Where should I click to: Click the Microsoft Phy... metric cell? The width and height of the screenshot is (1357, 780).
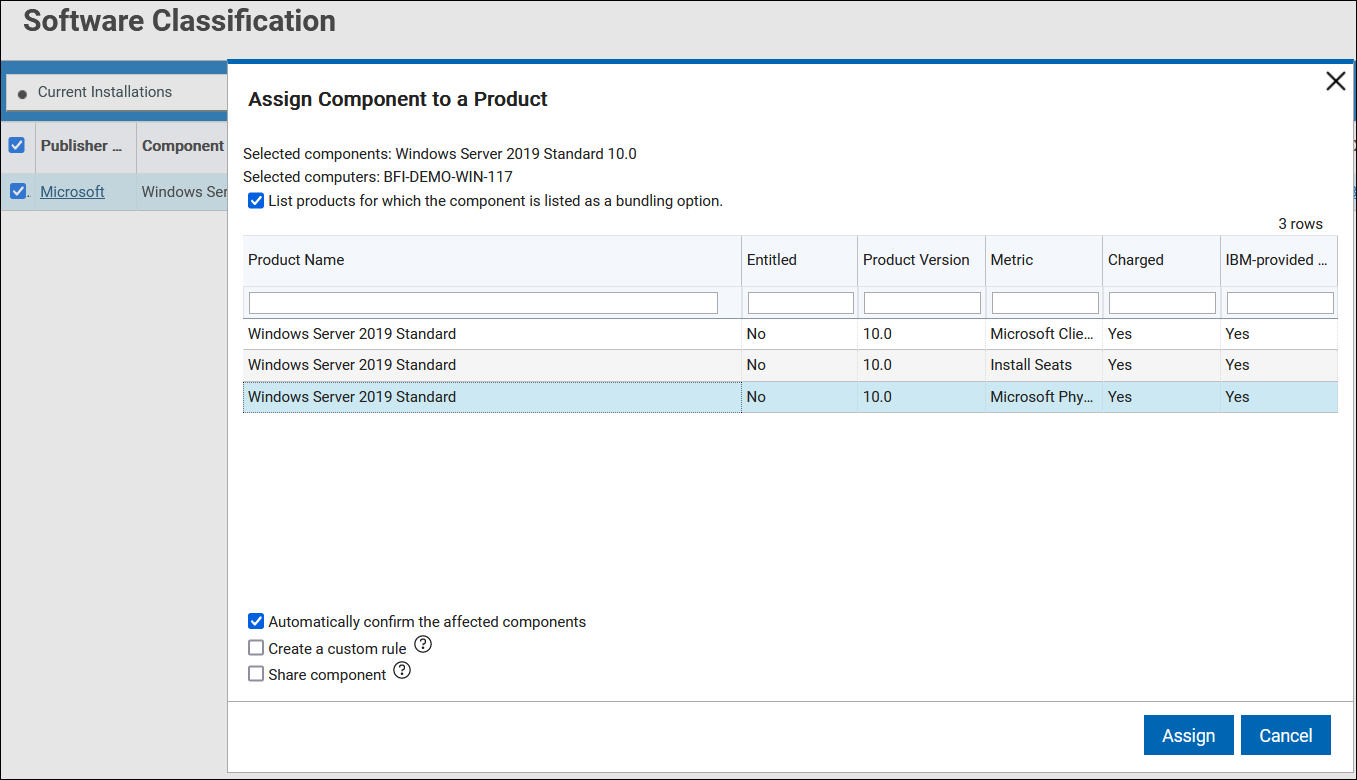[x=1042, y=397]
